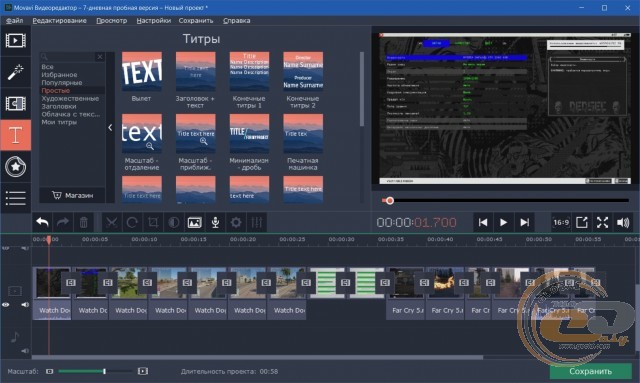Viewport: 640px width, 383px height.
Task: Open the stickers star panel
Action: [16, 167]
